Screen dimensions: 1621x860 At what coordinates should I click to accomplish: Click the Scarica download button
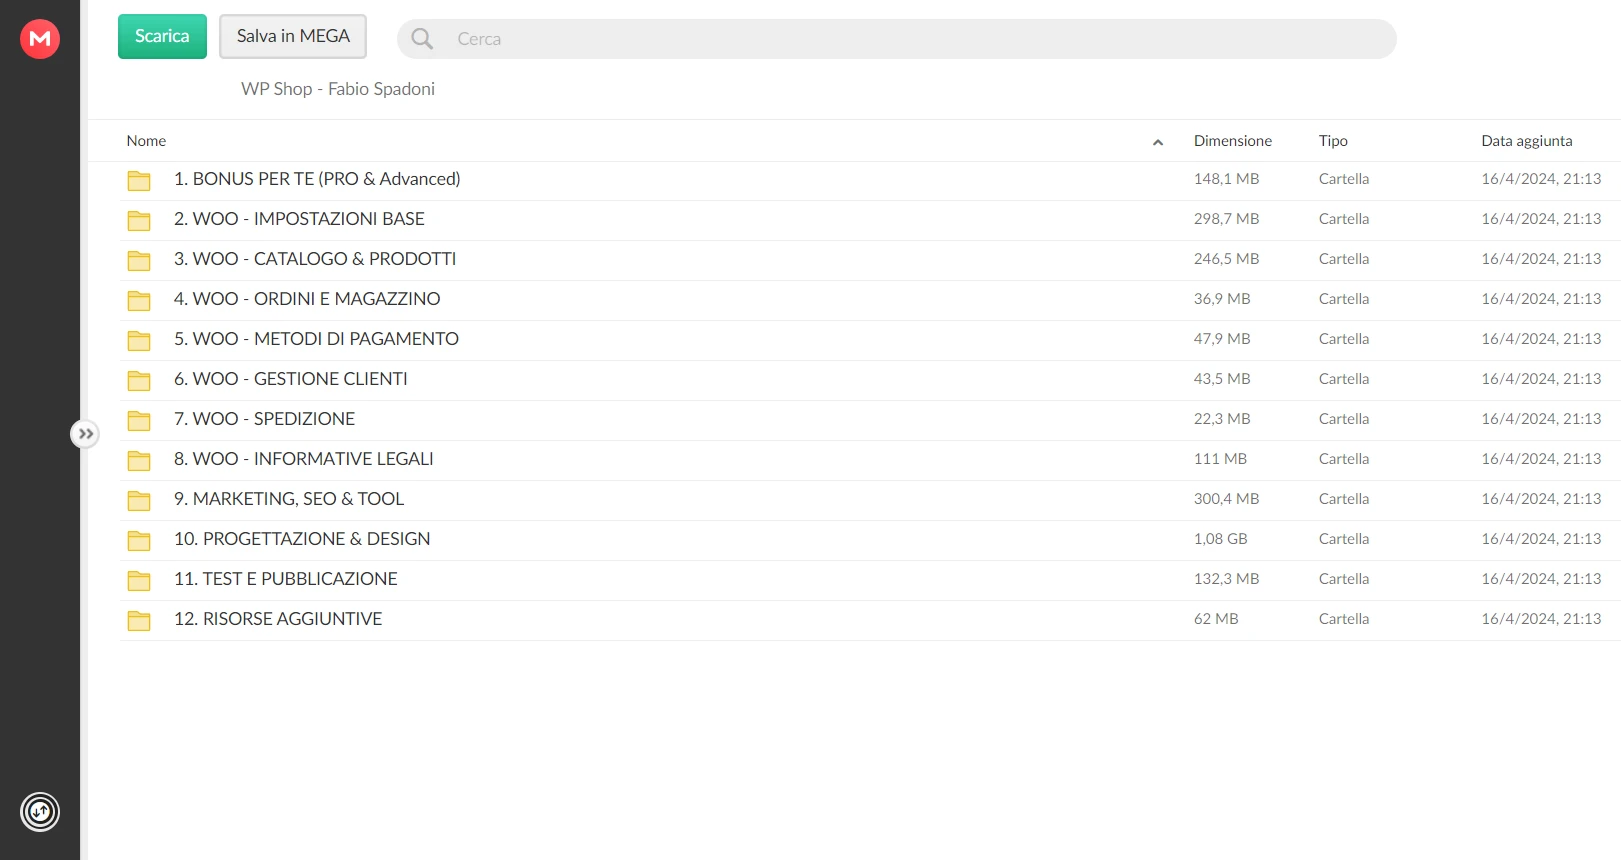pos(162,36)
